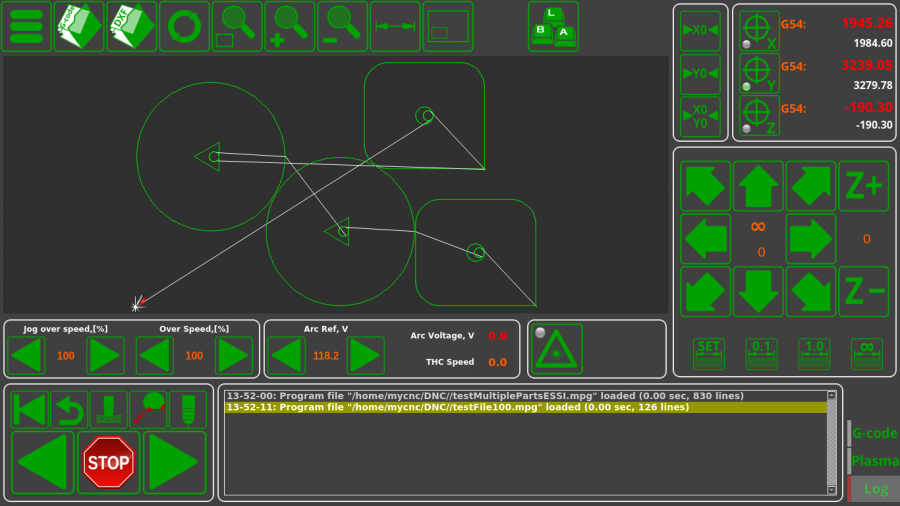
Task: Click the log scrollbar up arrow
Action: point(832,395)
